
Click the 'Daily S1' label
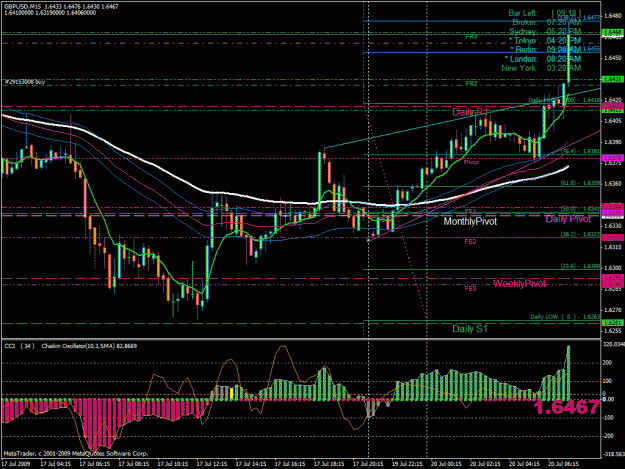470,329
